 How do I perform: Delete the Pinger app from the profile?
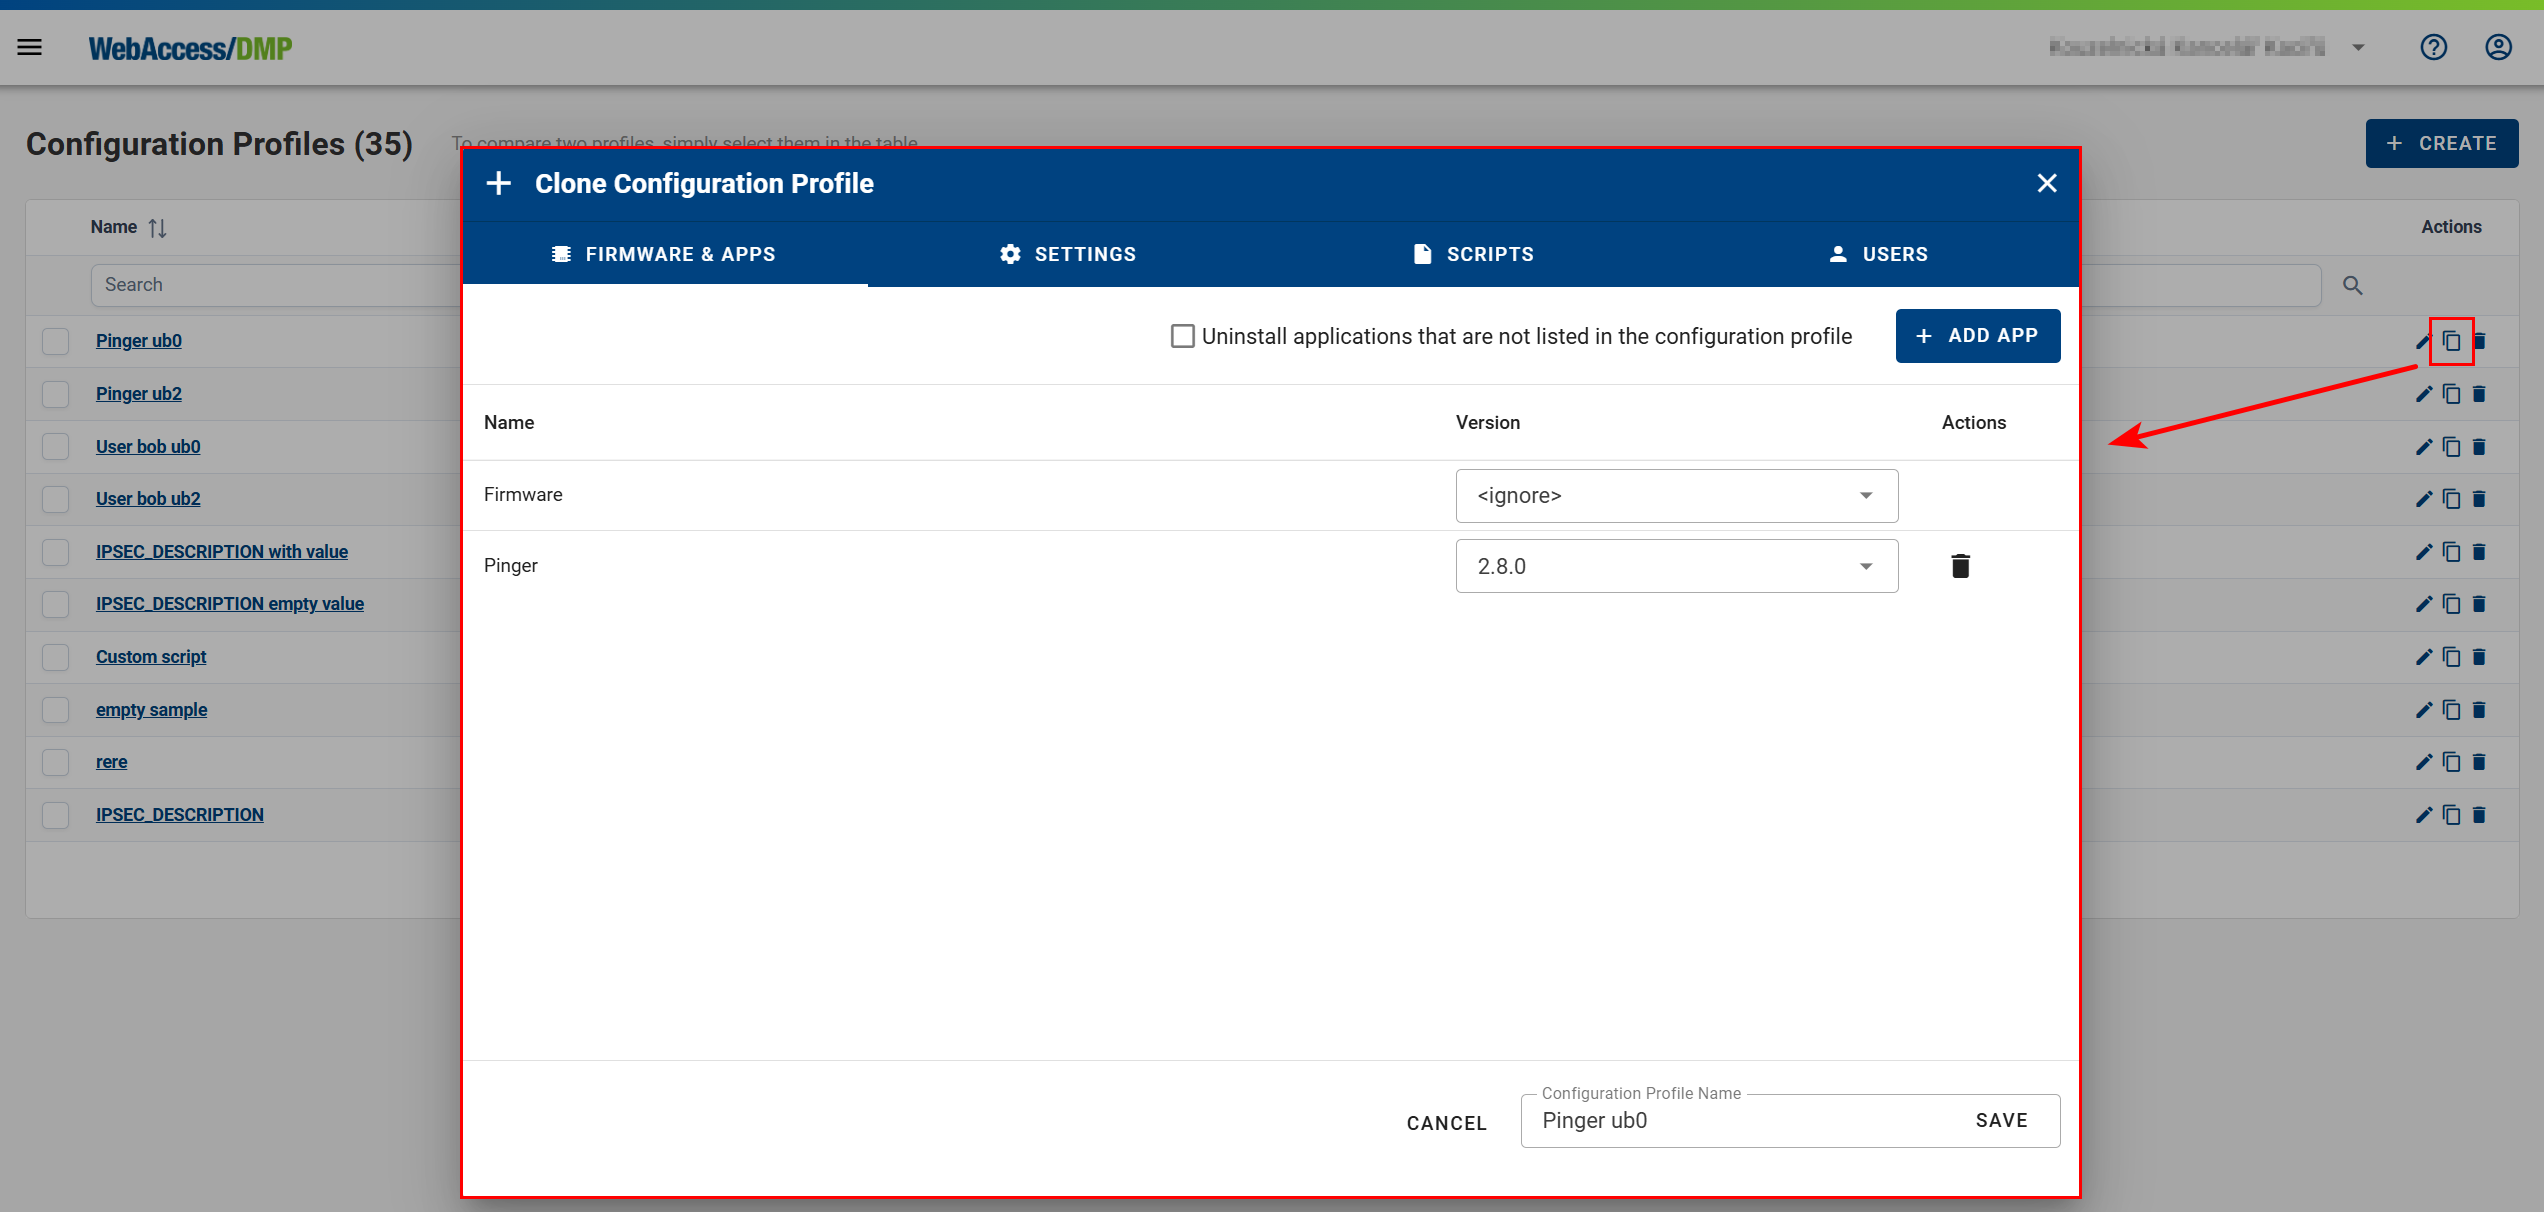click(x=1959, y=565)
